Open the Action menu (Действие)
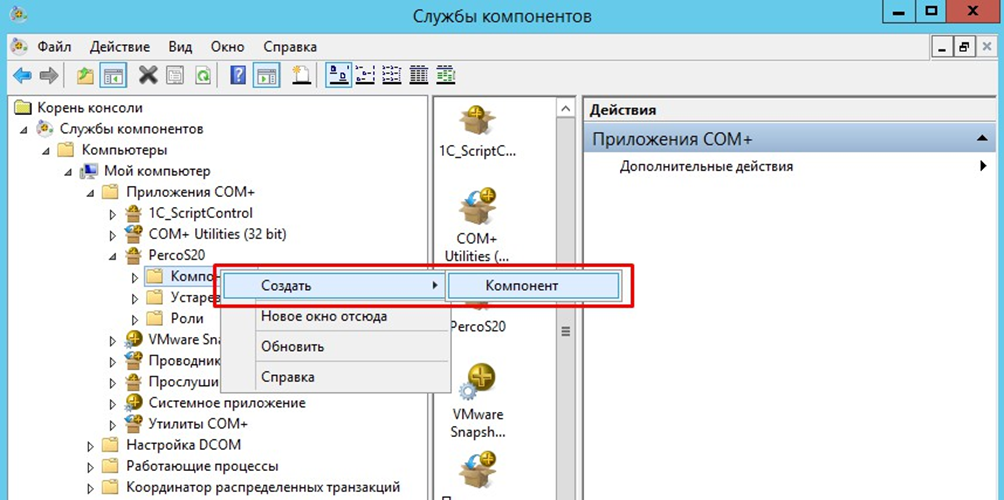Screen dimensions: 1004x500 pos(120,47)
